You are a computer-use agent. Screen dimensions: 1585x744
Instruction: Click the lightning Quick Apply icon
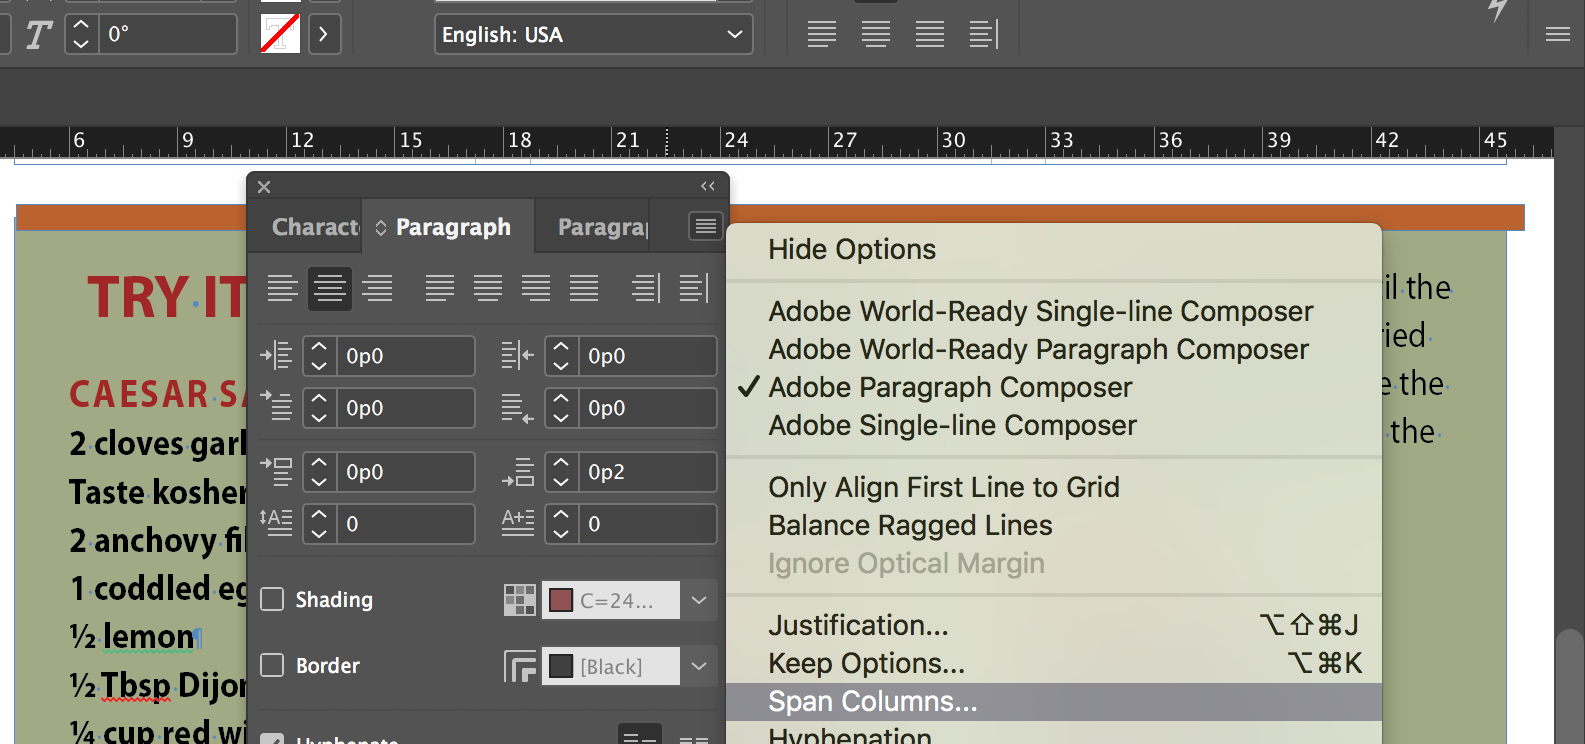[x=1497, y=10]
